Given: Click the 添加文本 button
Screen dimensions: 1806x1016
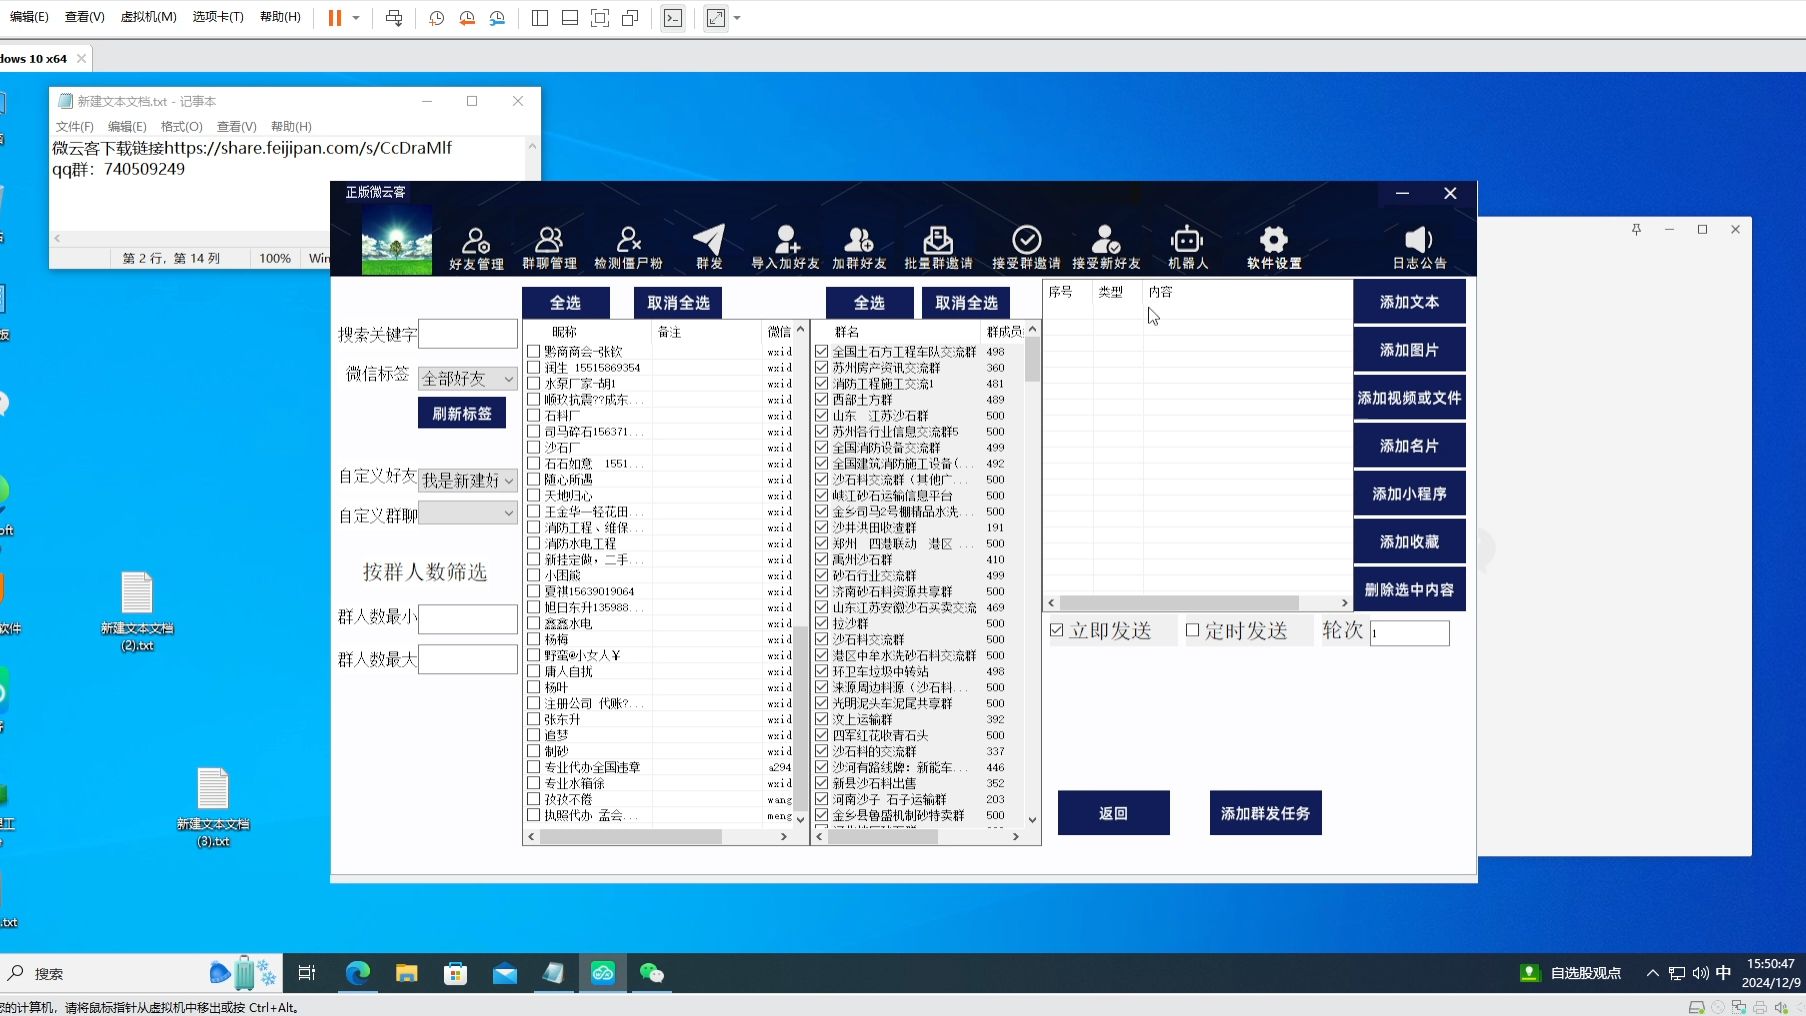Looking at the screenshot, I should pyautogui.click(x=1409, y=301).
